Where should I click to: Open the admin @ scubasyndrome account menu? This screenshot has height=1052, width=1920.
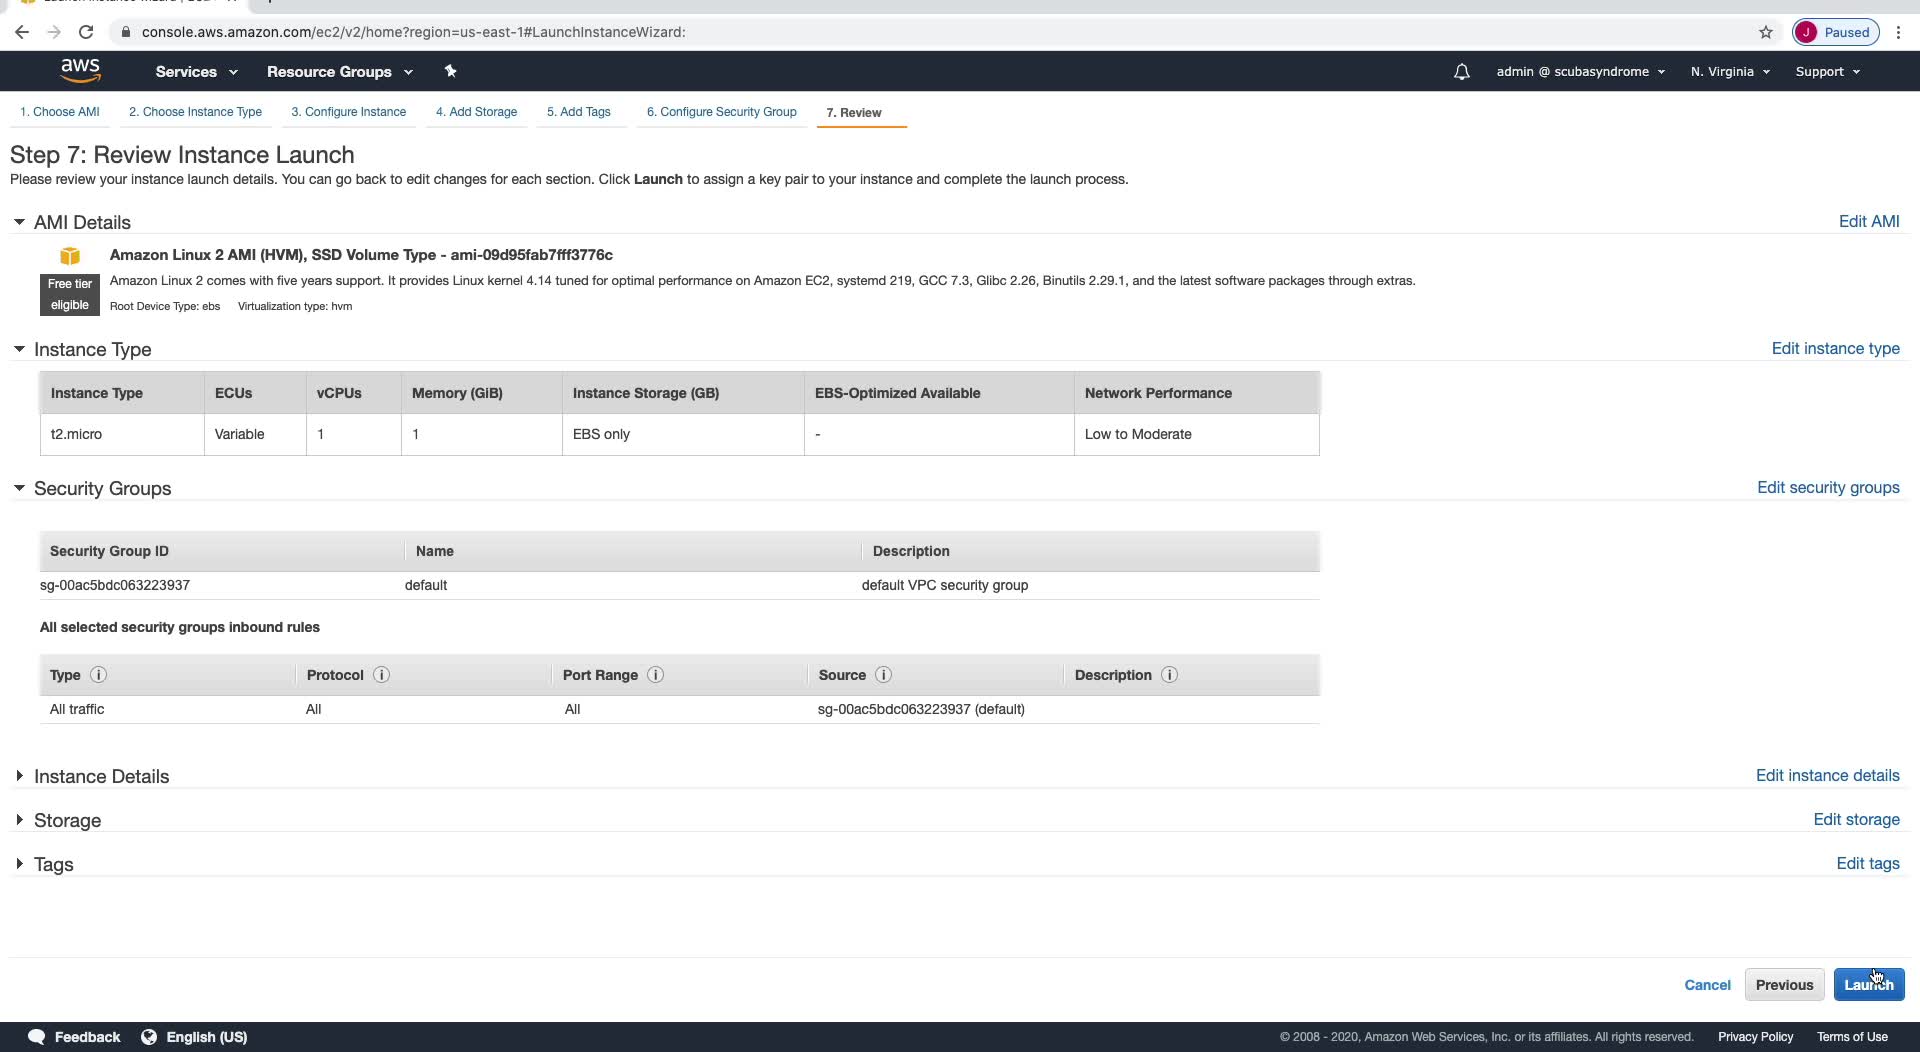(x=1580, y=72)
